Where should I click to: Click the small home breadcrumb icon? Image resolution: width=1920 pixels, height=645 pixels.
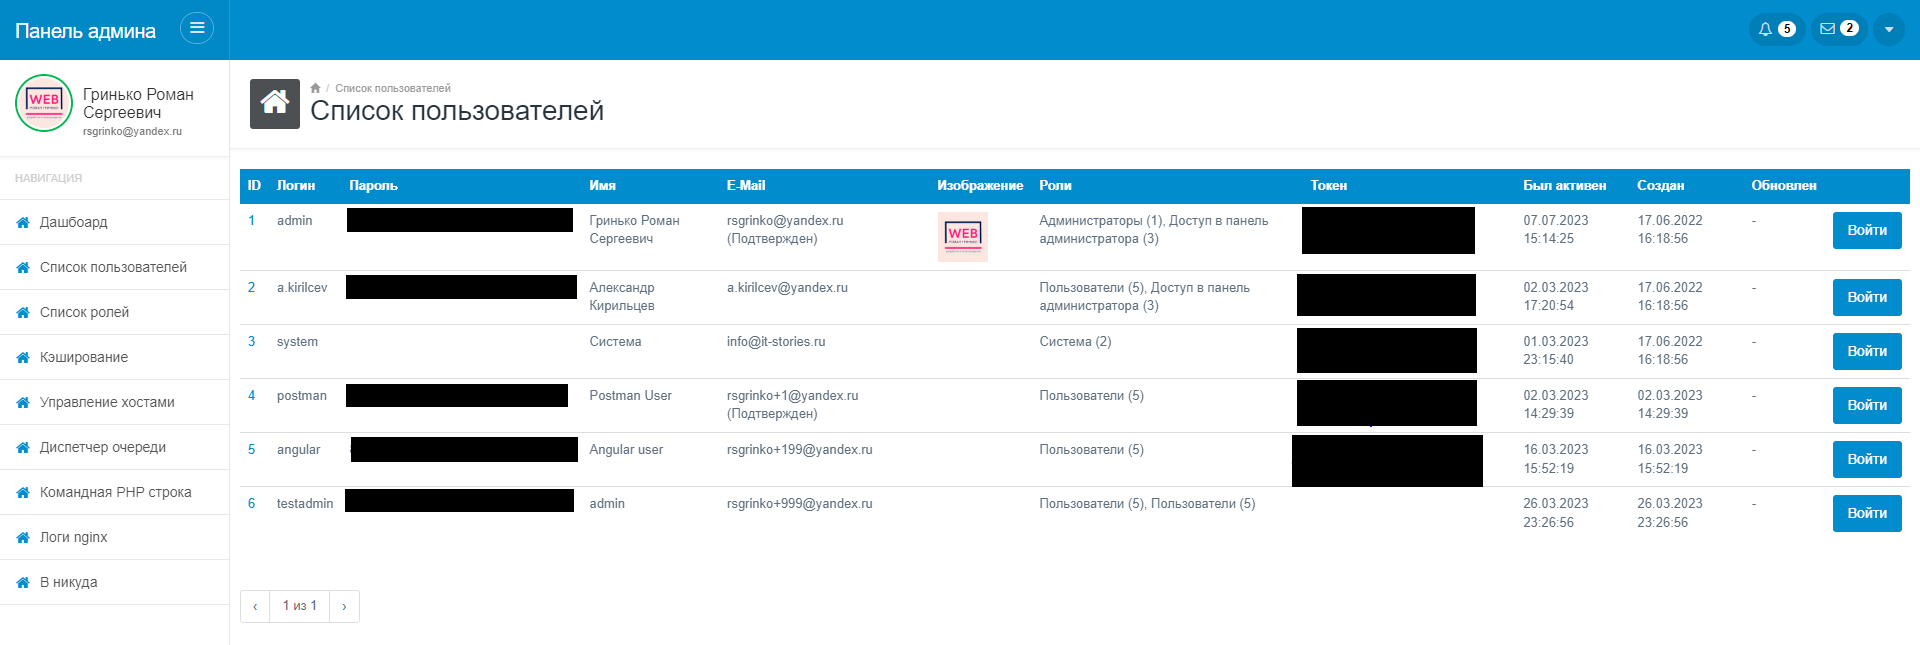tap(315, 88)
